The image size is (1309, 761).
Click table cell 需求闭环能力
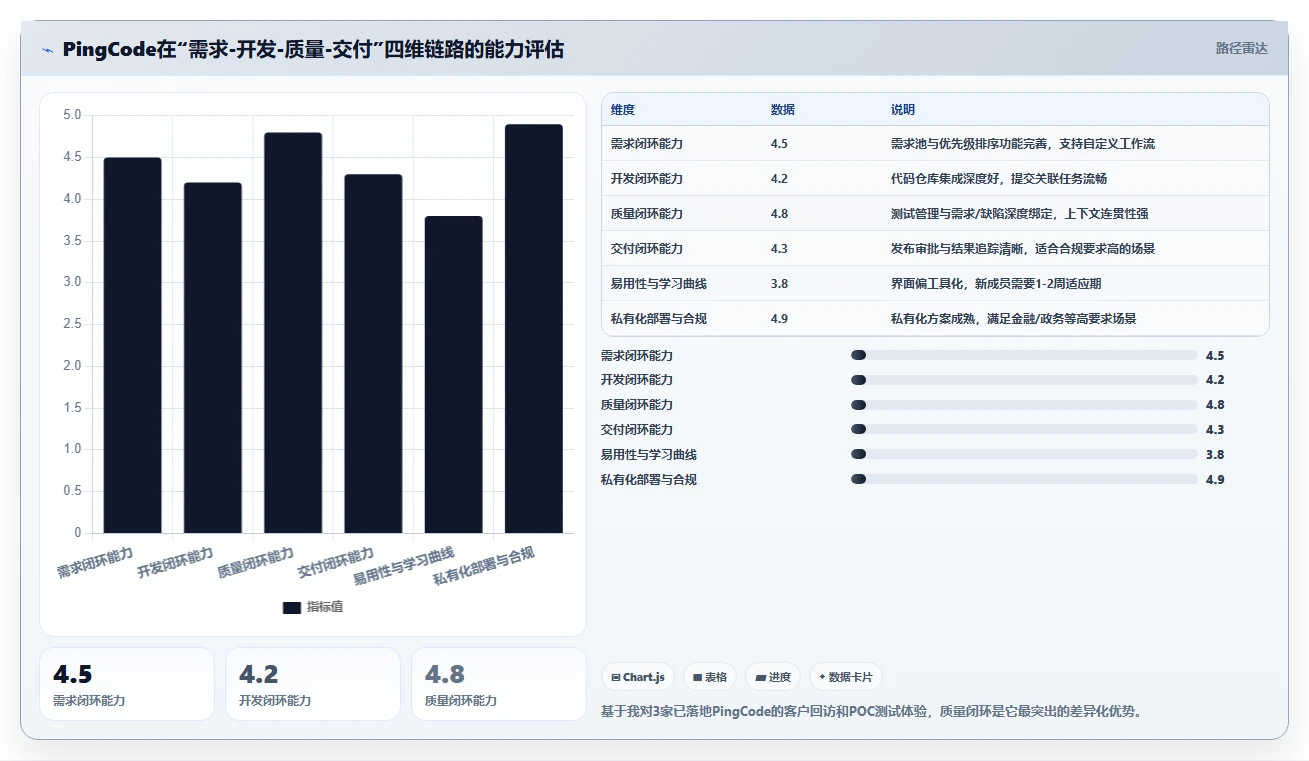(x=647, y=144)
